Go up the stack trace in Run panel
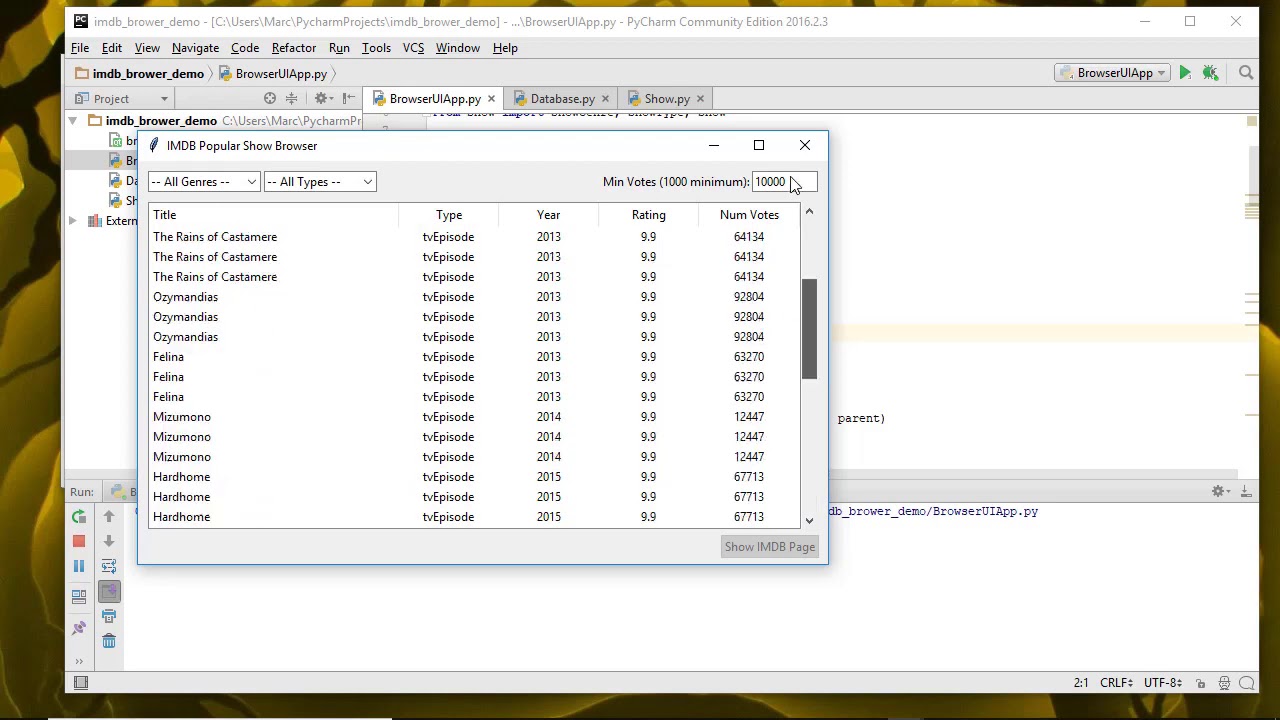 pyautogui.click(x=109, y=516)
